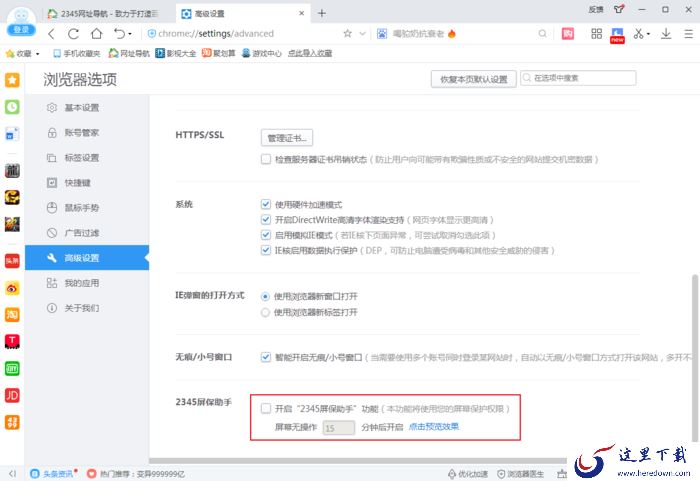Open the red JD sidebar icon

(12, 395)
